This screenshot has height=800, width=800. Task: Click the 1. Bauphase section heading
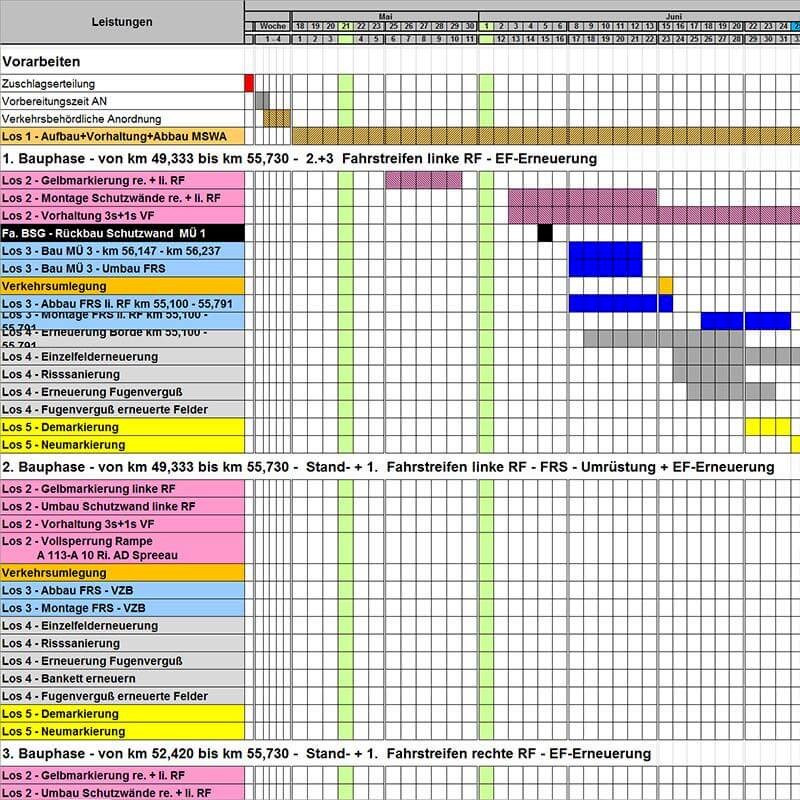pos(299,159)
